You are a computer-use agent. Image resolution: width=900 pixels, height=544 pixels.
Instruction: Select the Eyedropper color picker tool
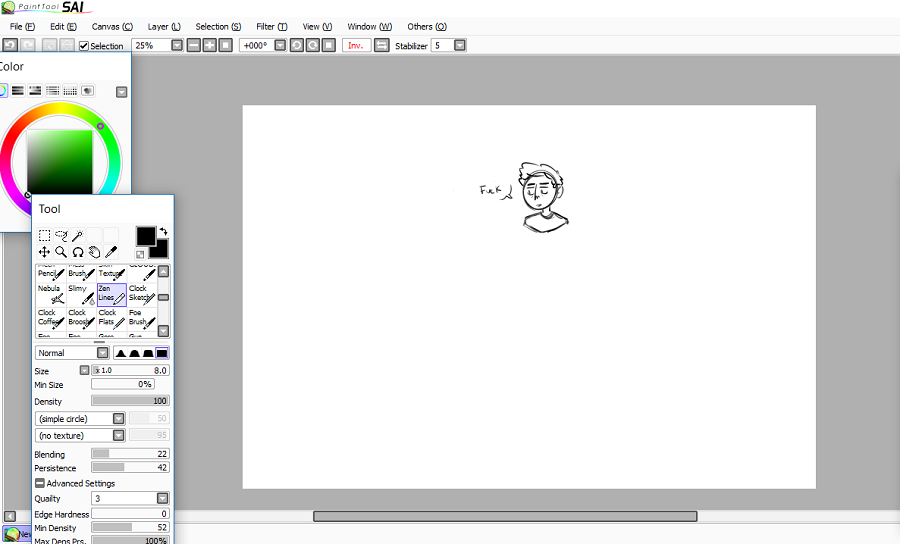[110, 252]
